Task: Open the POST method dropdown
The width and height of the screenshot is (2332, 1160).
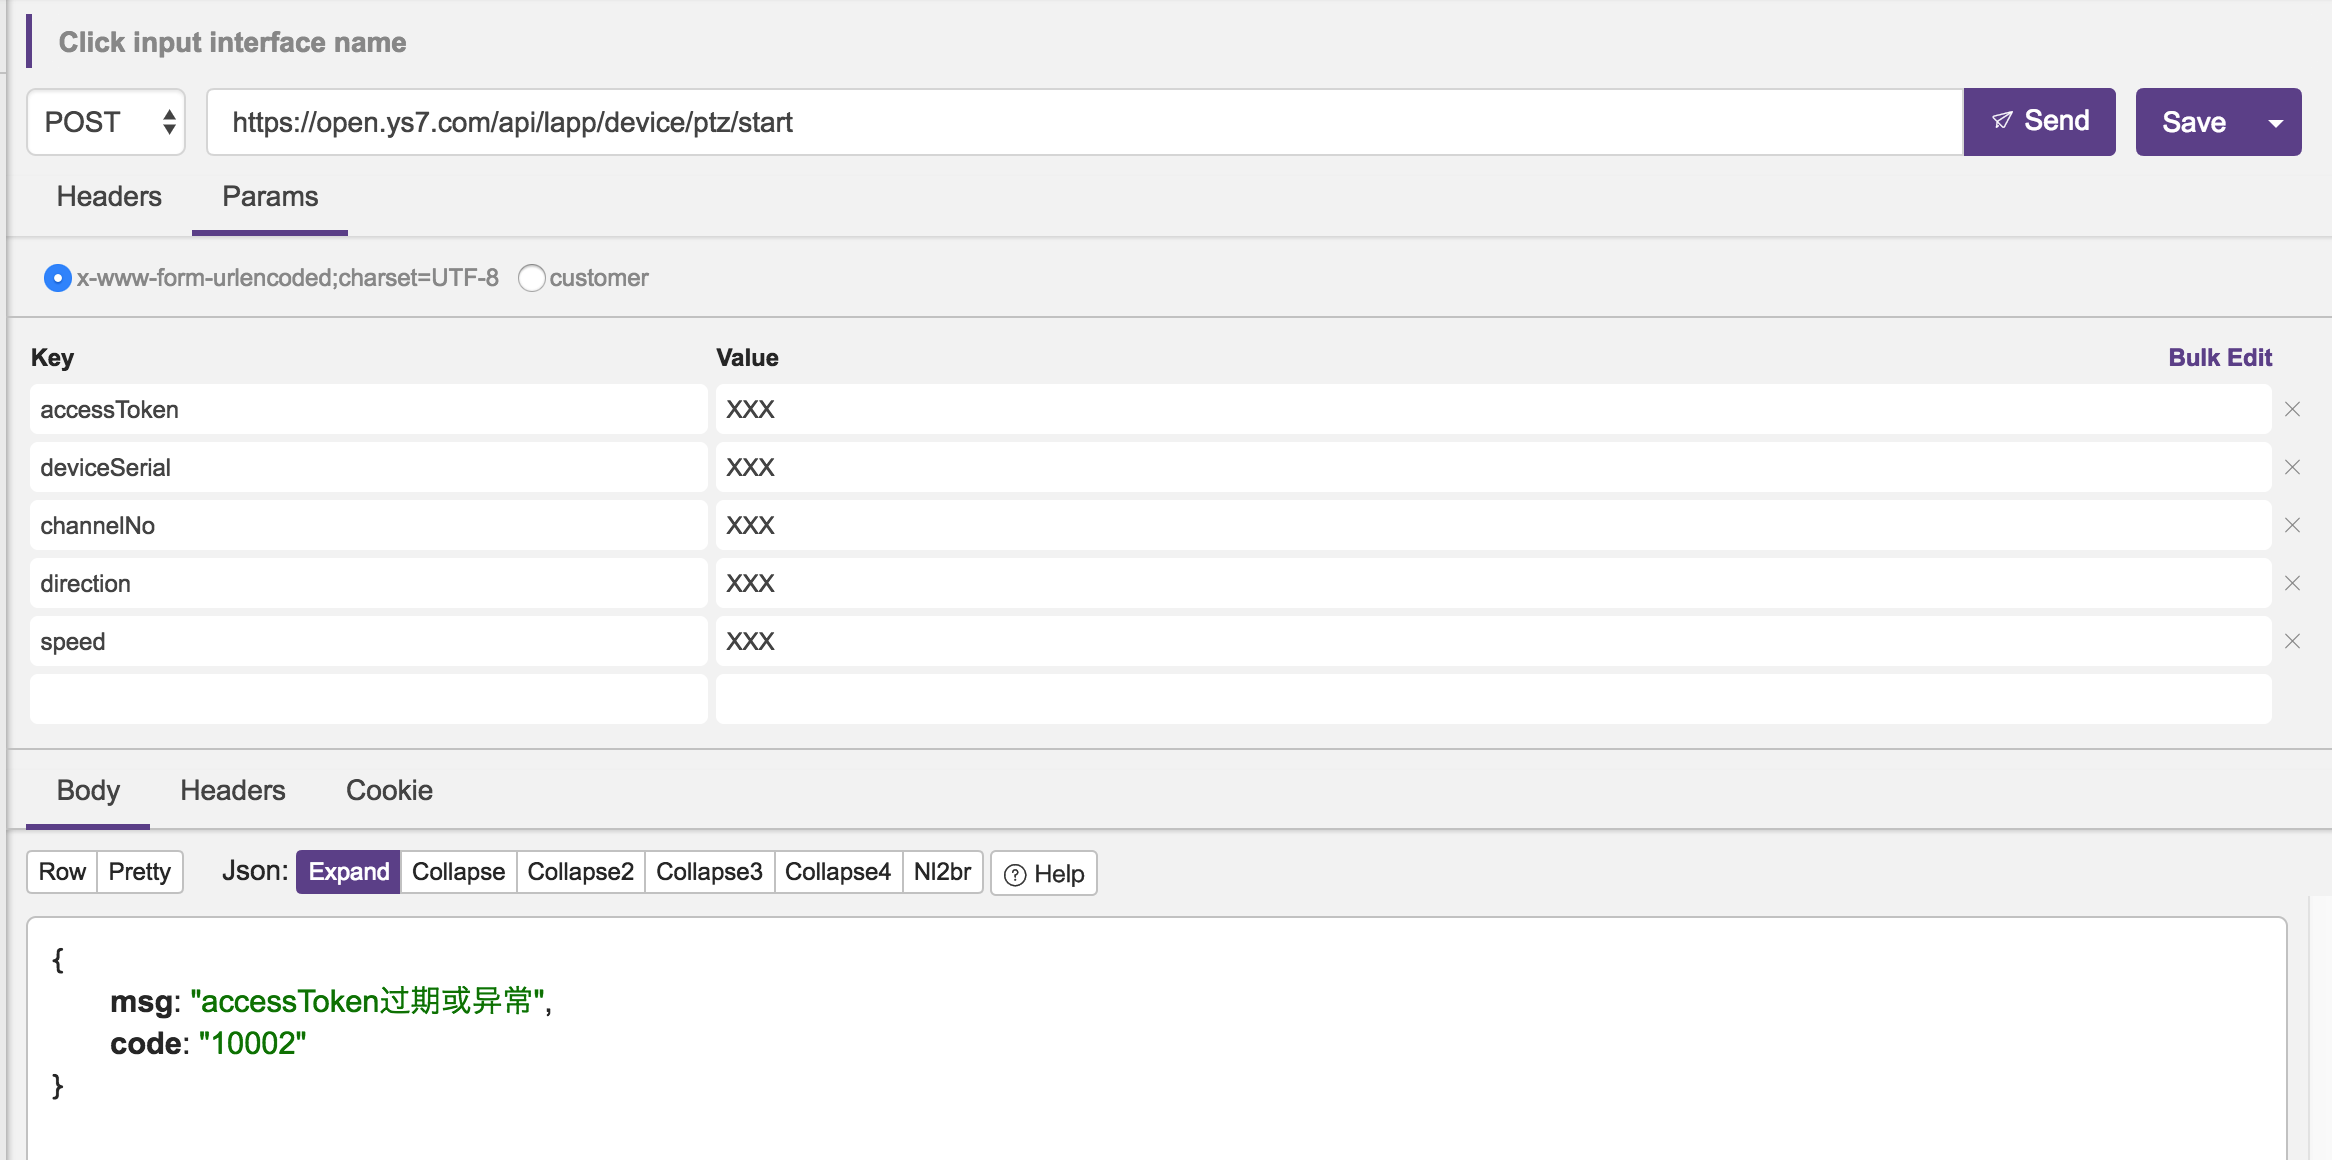Action: pyautogui.click(x=106, y=122)
